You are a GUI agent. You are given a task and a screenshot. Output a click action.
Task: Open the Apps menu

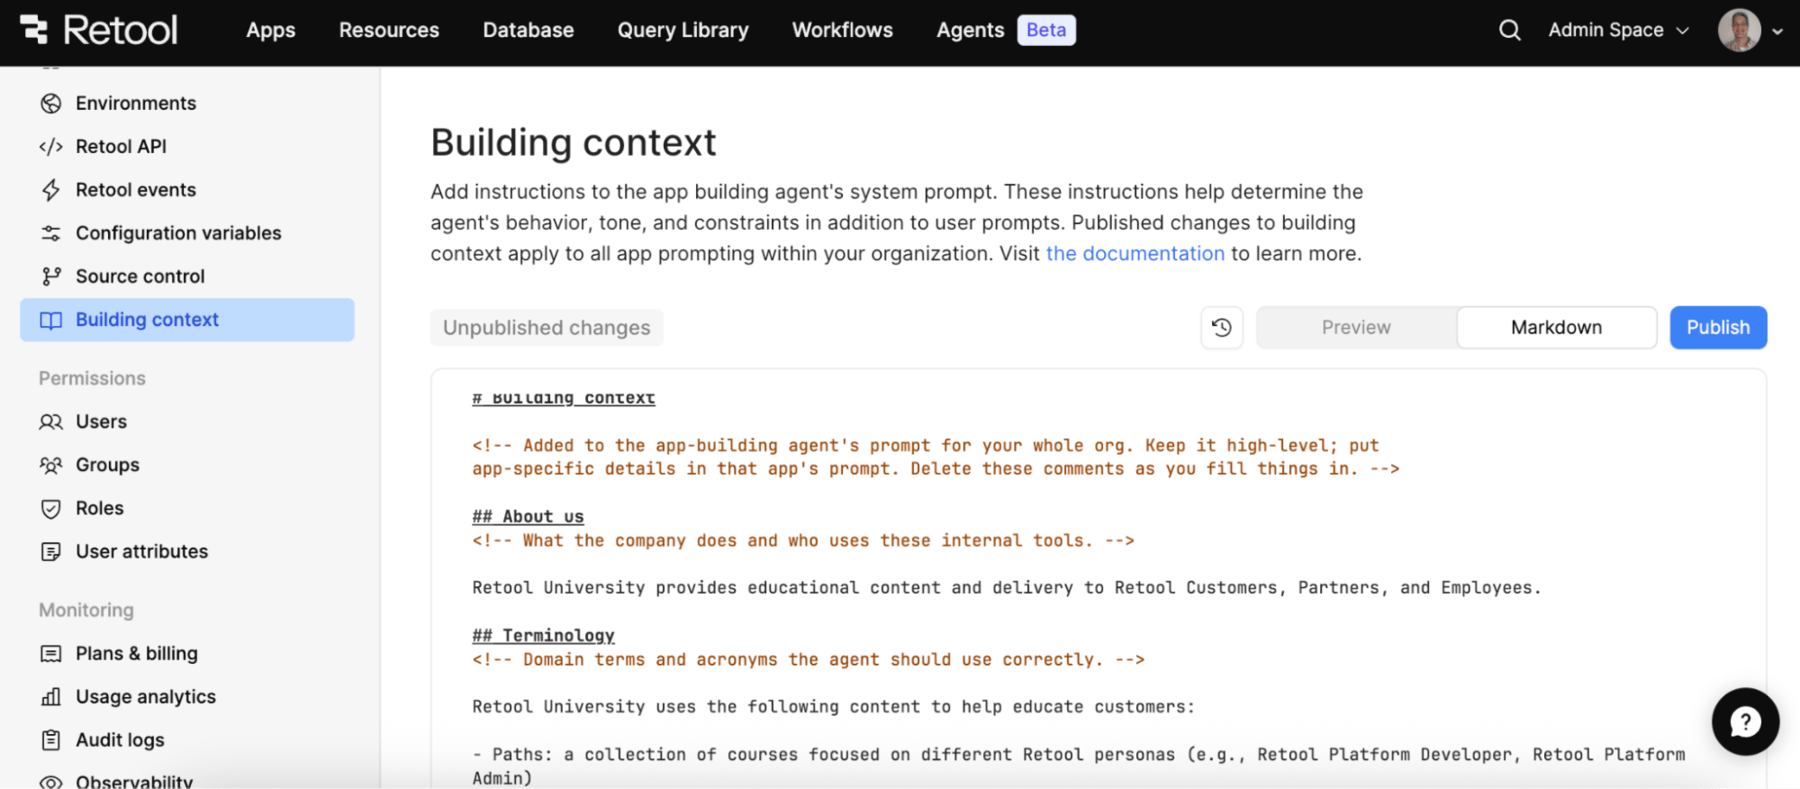coord(271,30)
